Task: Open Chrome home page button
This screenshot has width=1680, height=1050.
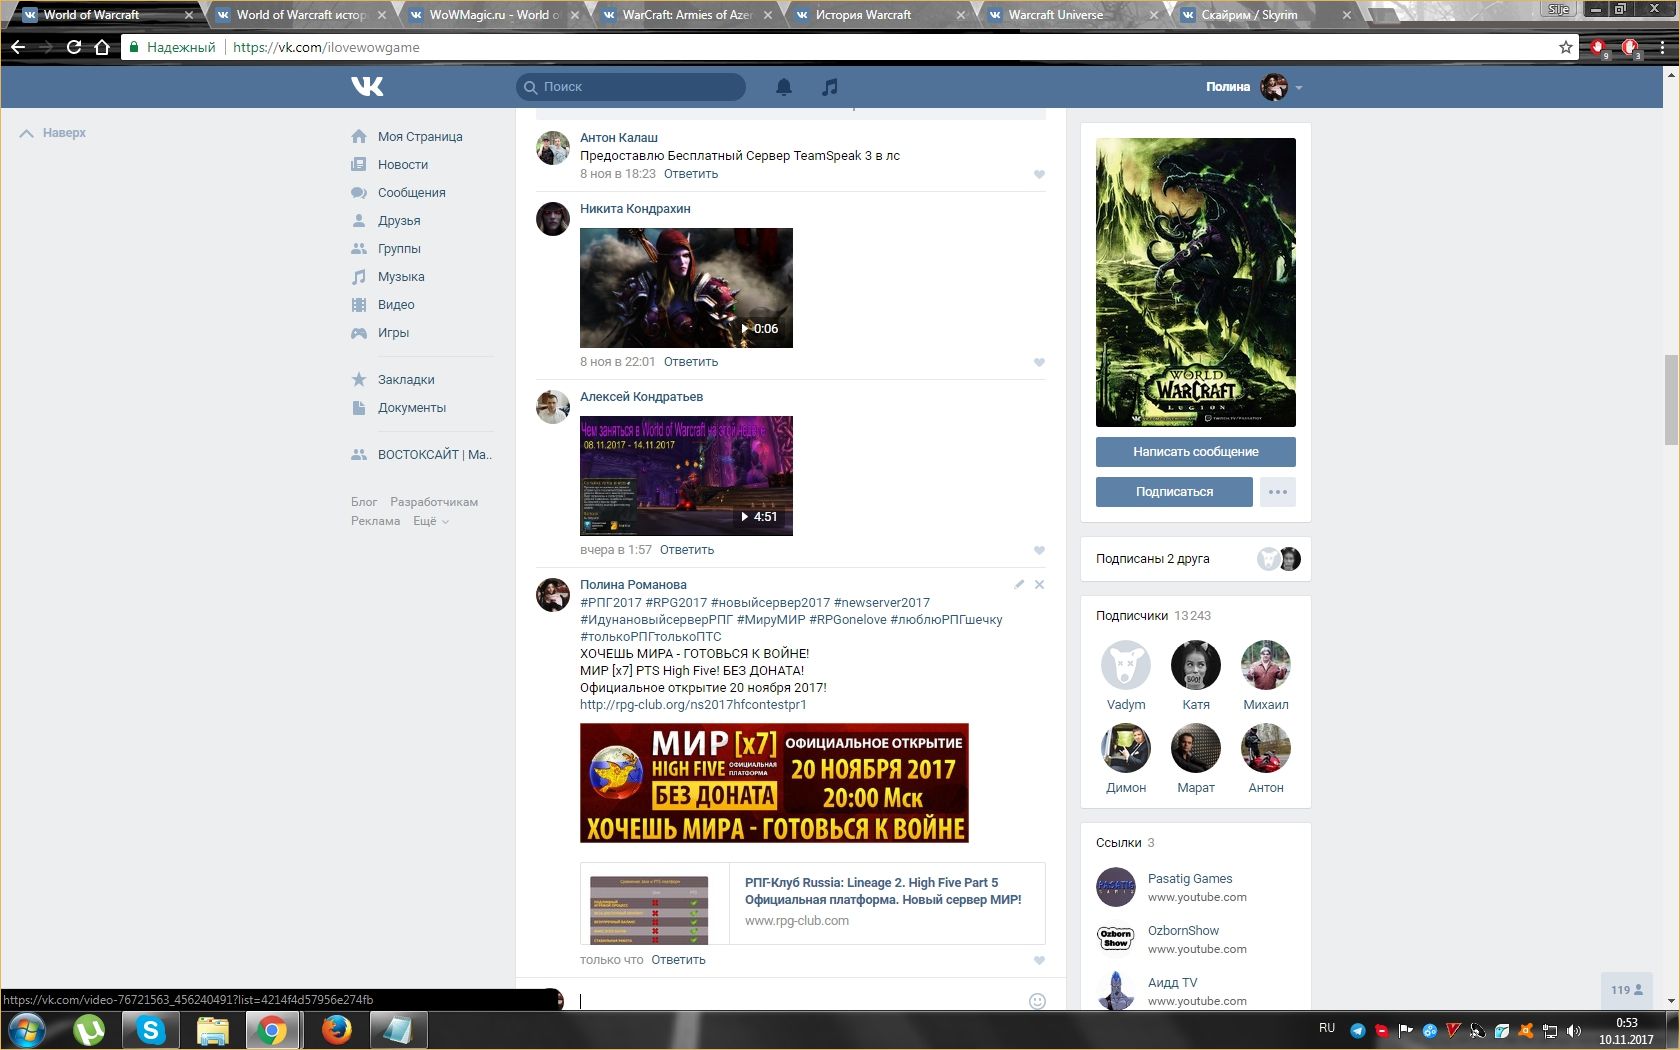Action: click(102, 47)
